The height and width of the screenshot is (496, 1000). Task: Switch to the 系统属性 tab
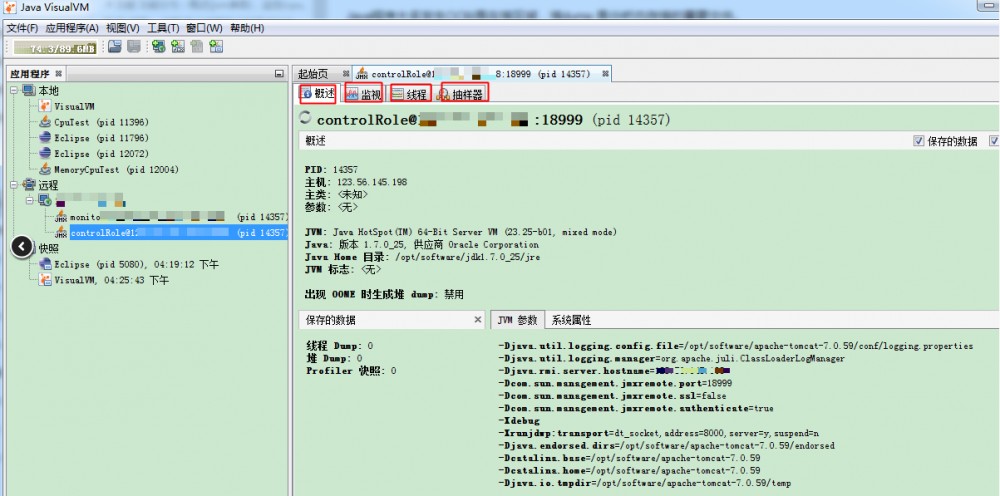[x=571, y=320]
